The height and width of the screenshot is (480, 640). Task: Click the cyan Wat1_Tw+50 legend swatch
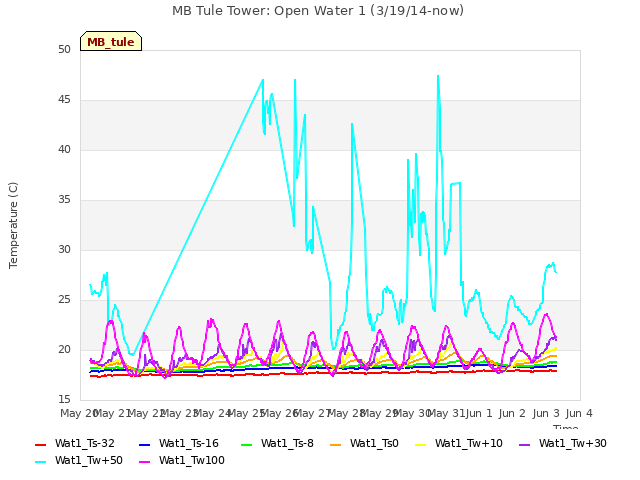coord(40,462)
